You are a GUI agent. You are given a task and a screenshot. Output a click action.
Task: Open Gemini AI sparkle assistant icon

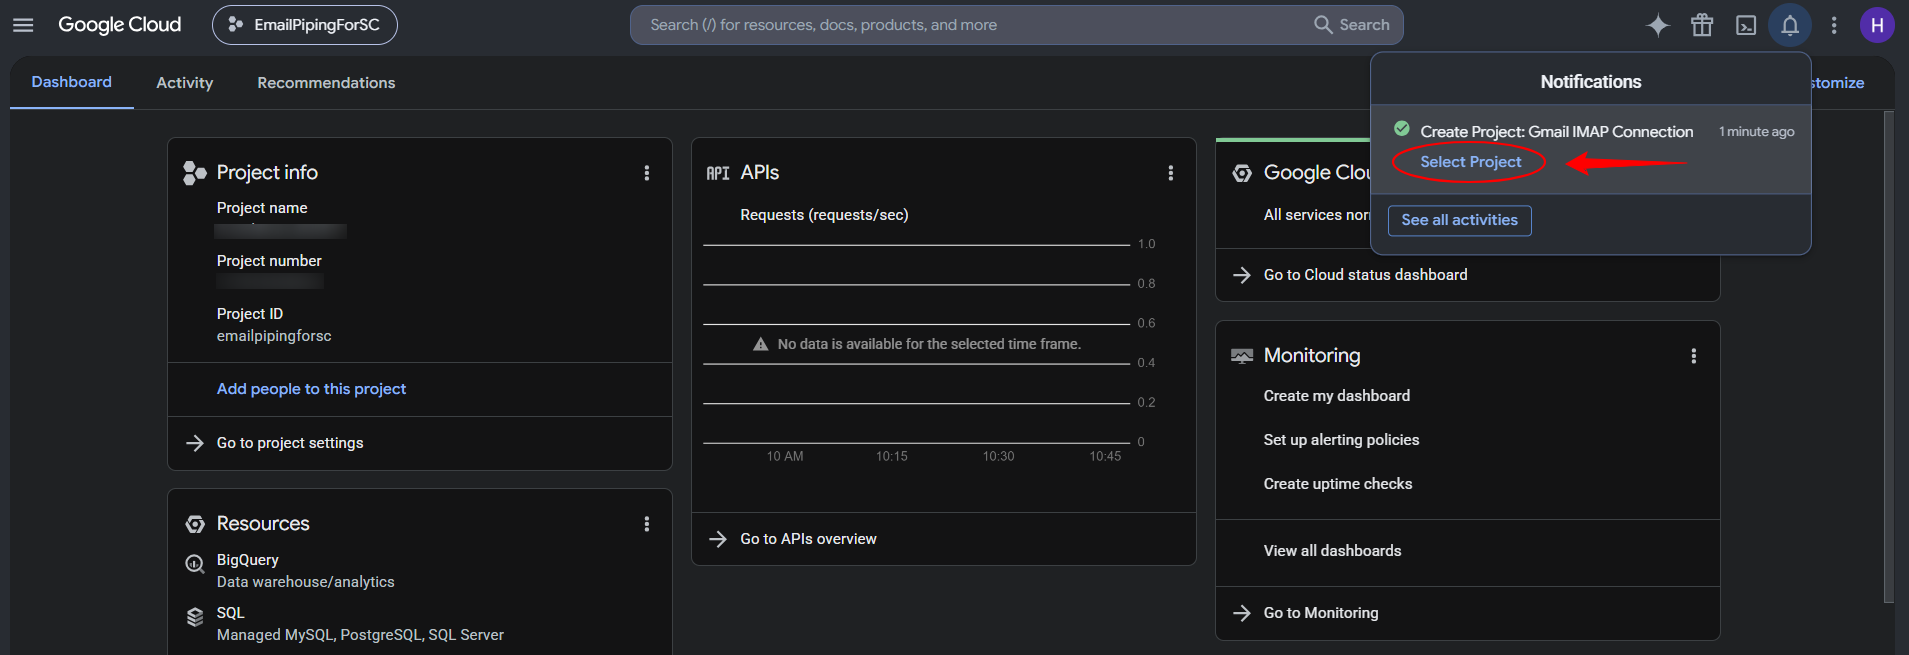click(x=1658, y=25)
